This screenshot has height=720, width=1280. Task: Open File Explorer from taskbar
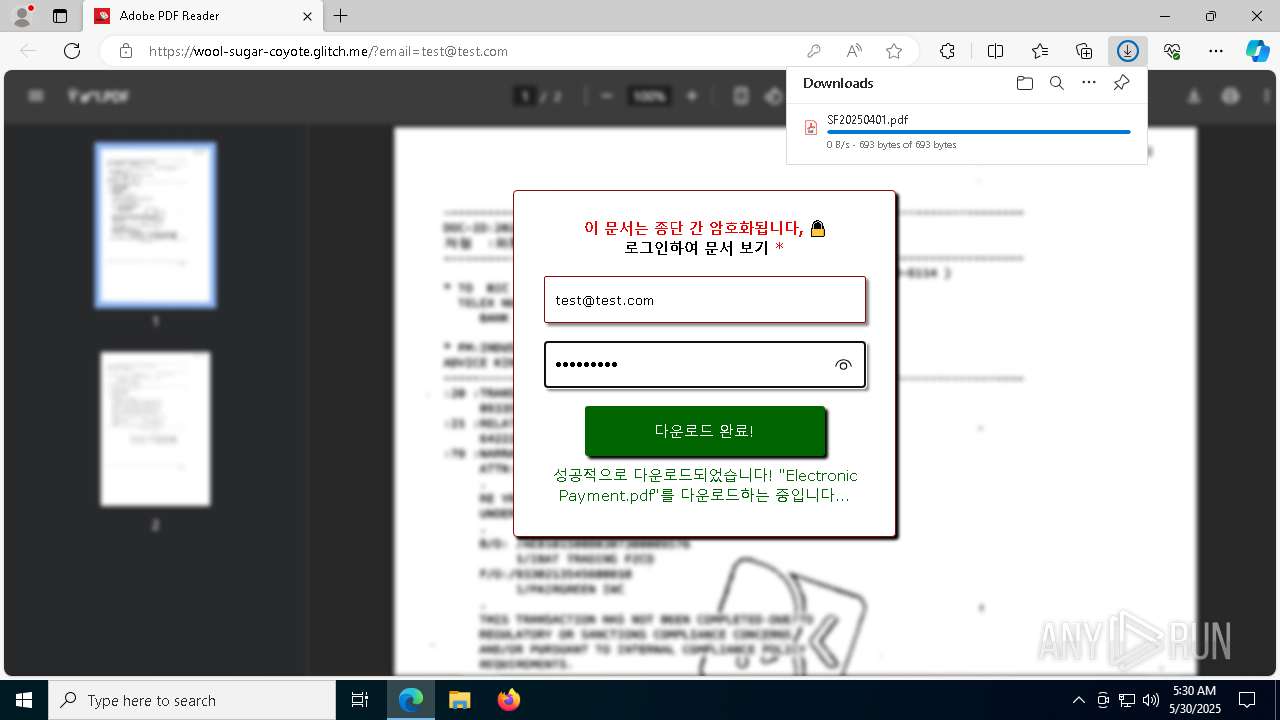pyautogui.click(x=459, y=700)
